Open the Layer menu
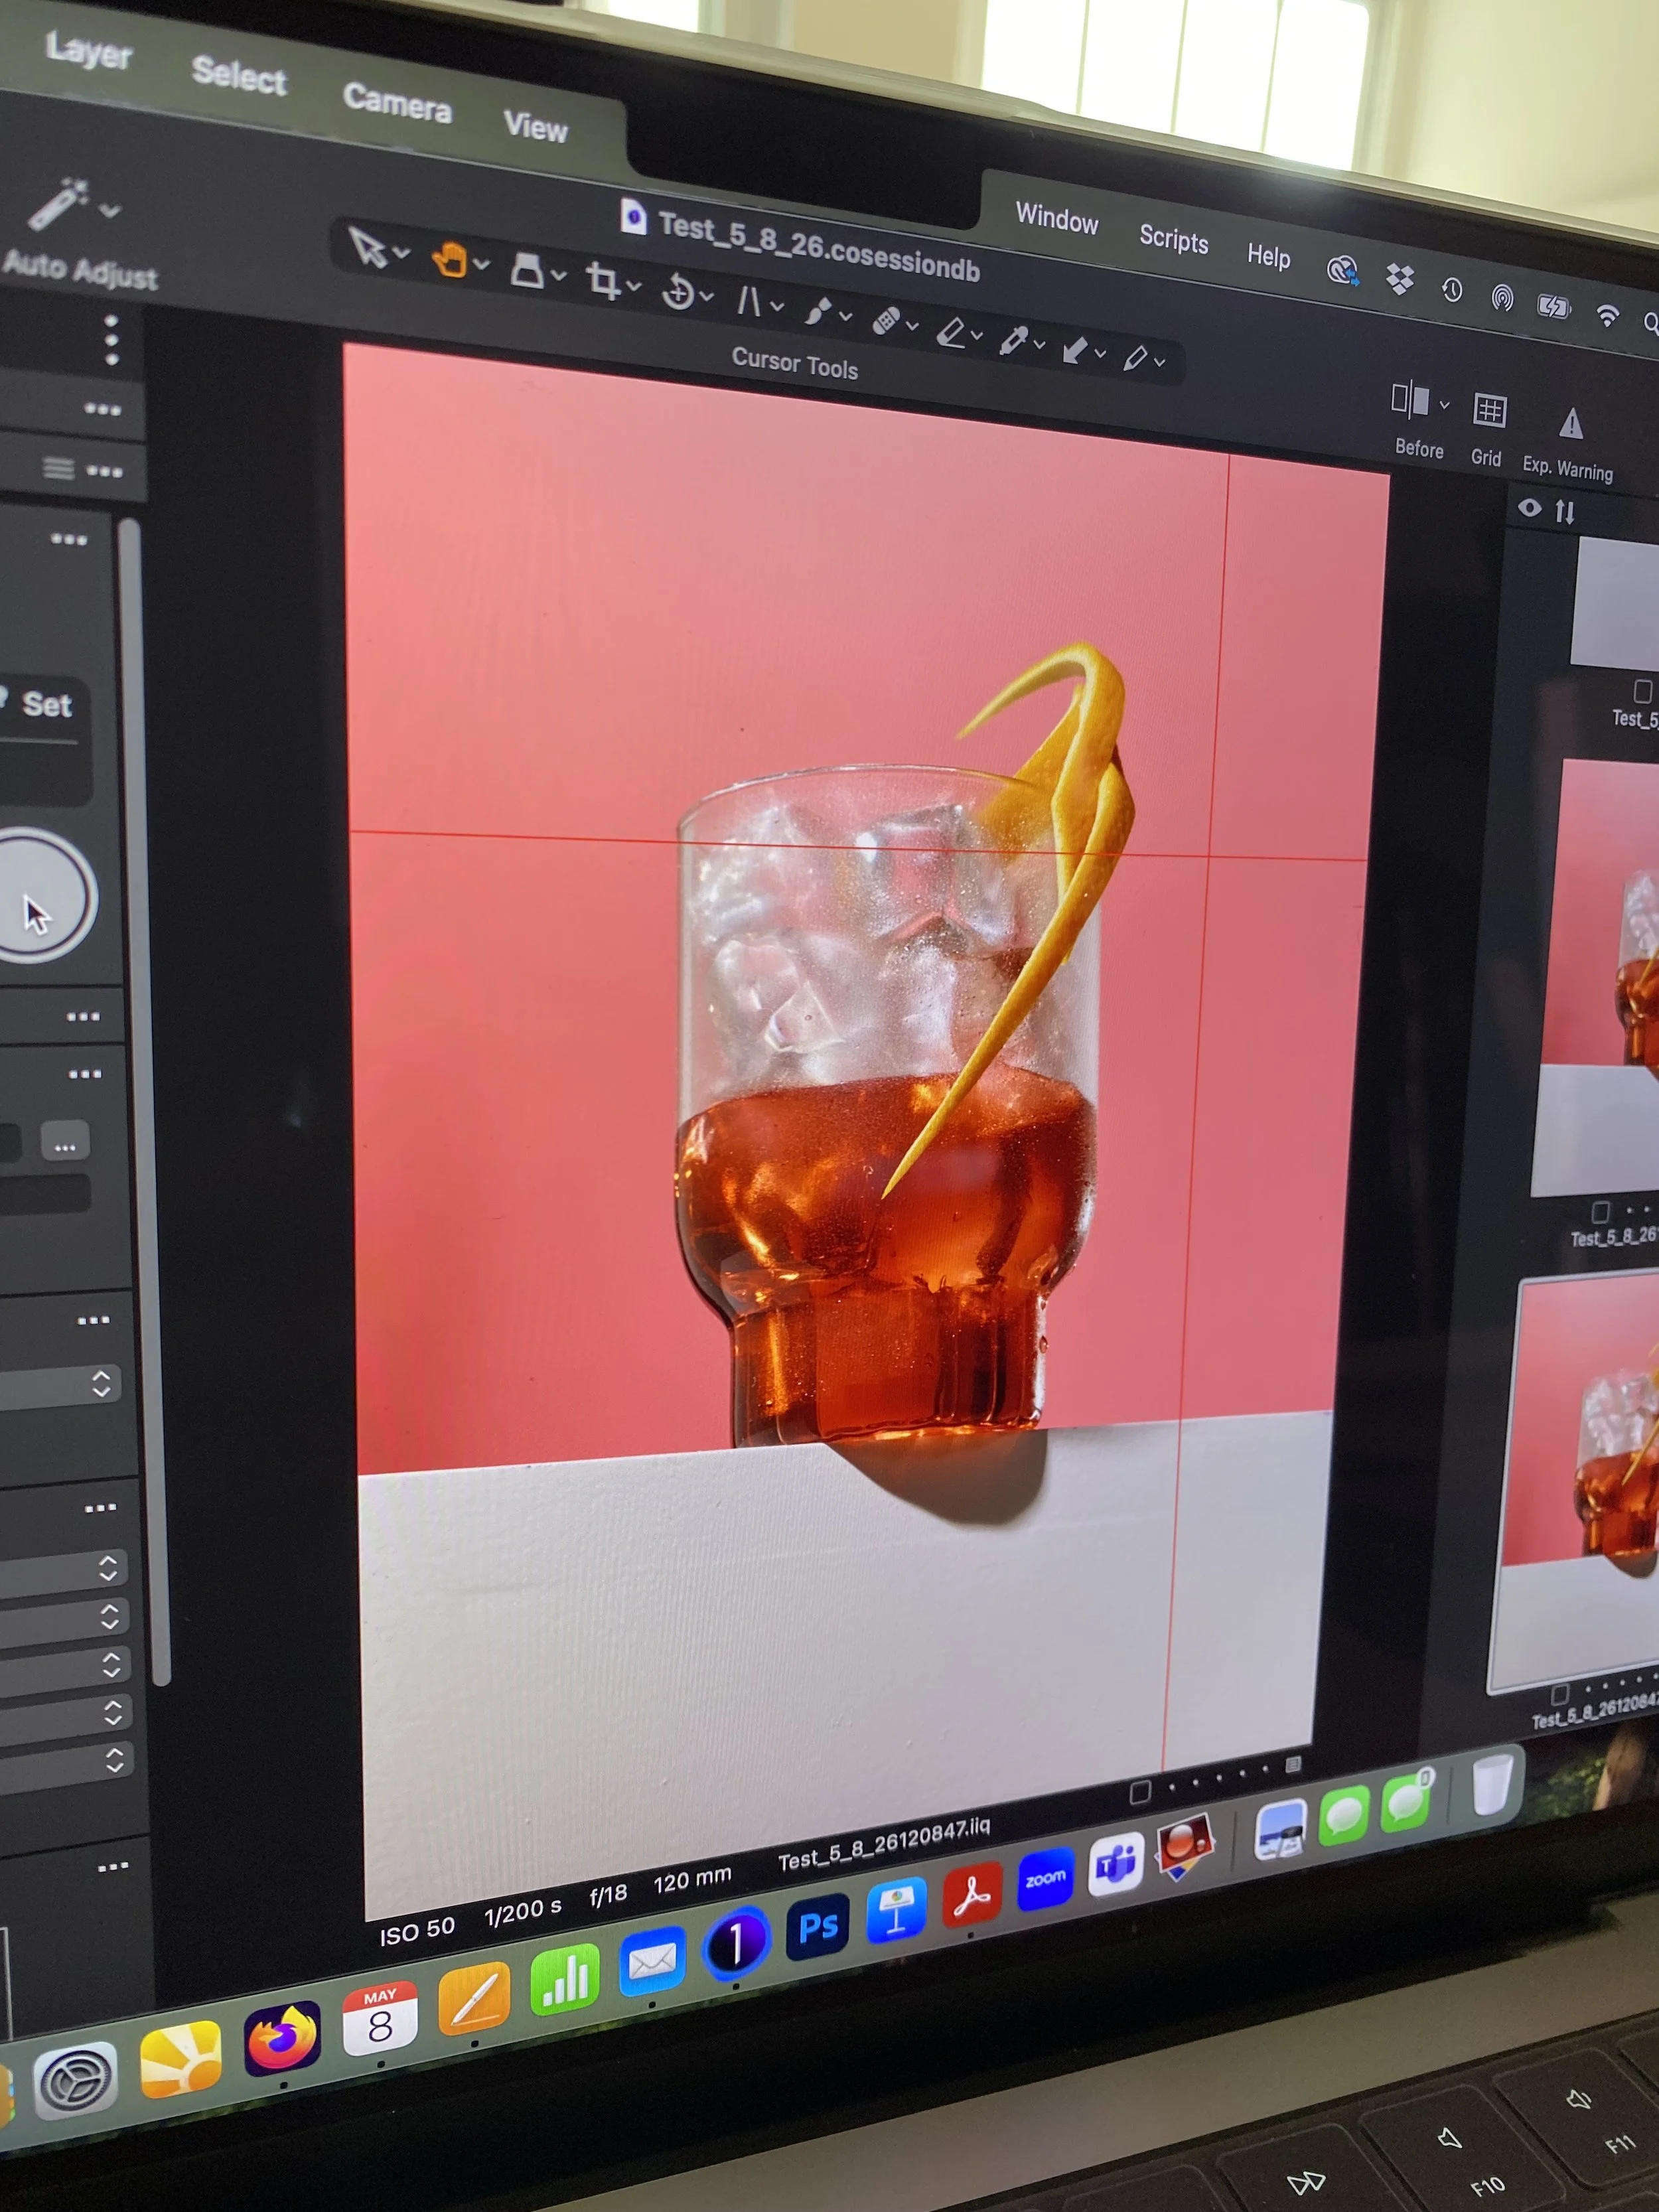 (x=88, y=52)
